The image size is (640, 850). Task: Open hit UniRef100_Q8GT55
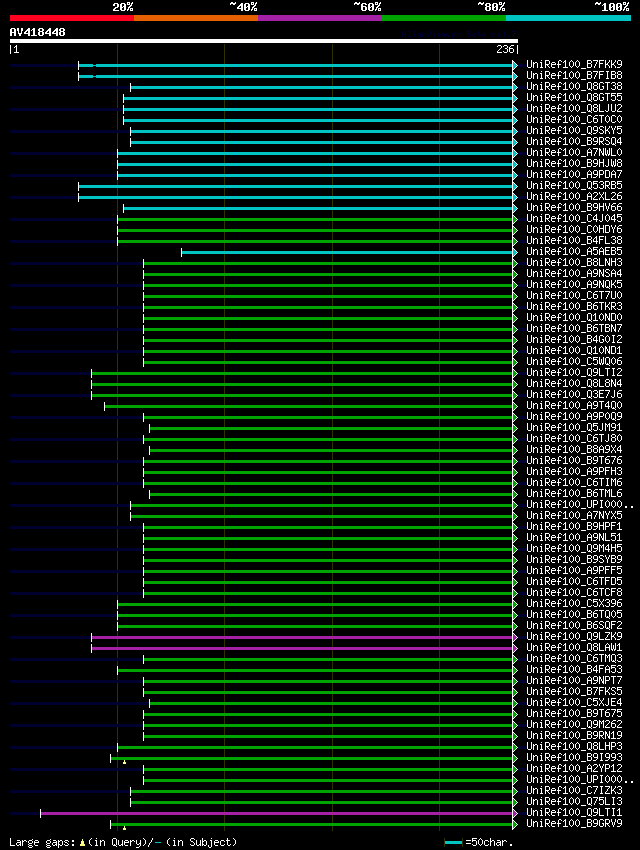pos(574,97)
